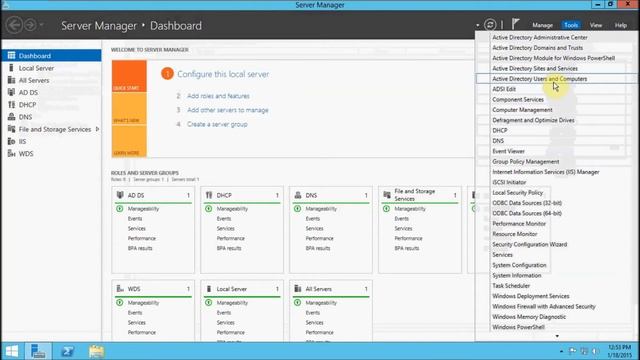Click the File and Storage Services tile icon
This screenshot has width=640, height=360.
[x=387, y=195]
